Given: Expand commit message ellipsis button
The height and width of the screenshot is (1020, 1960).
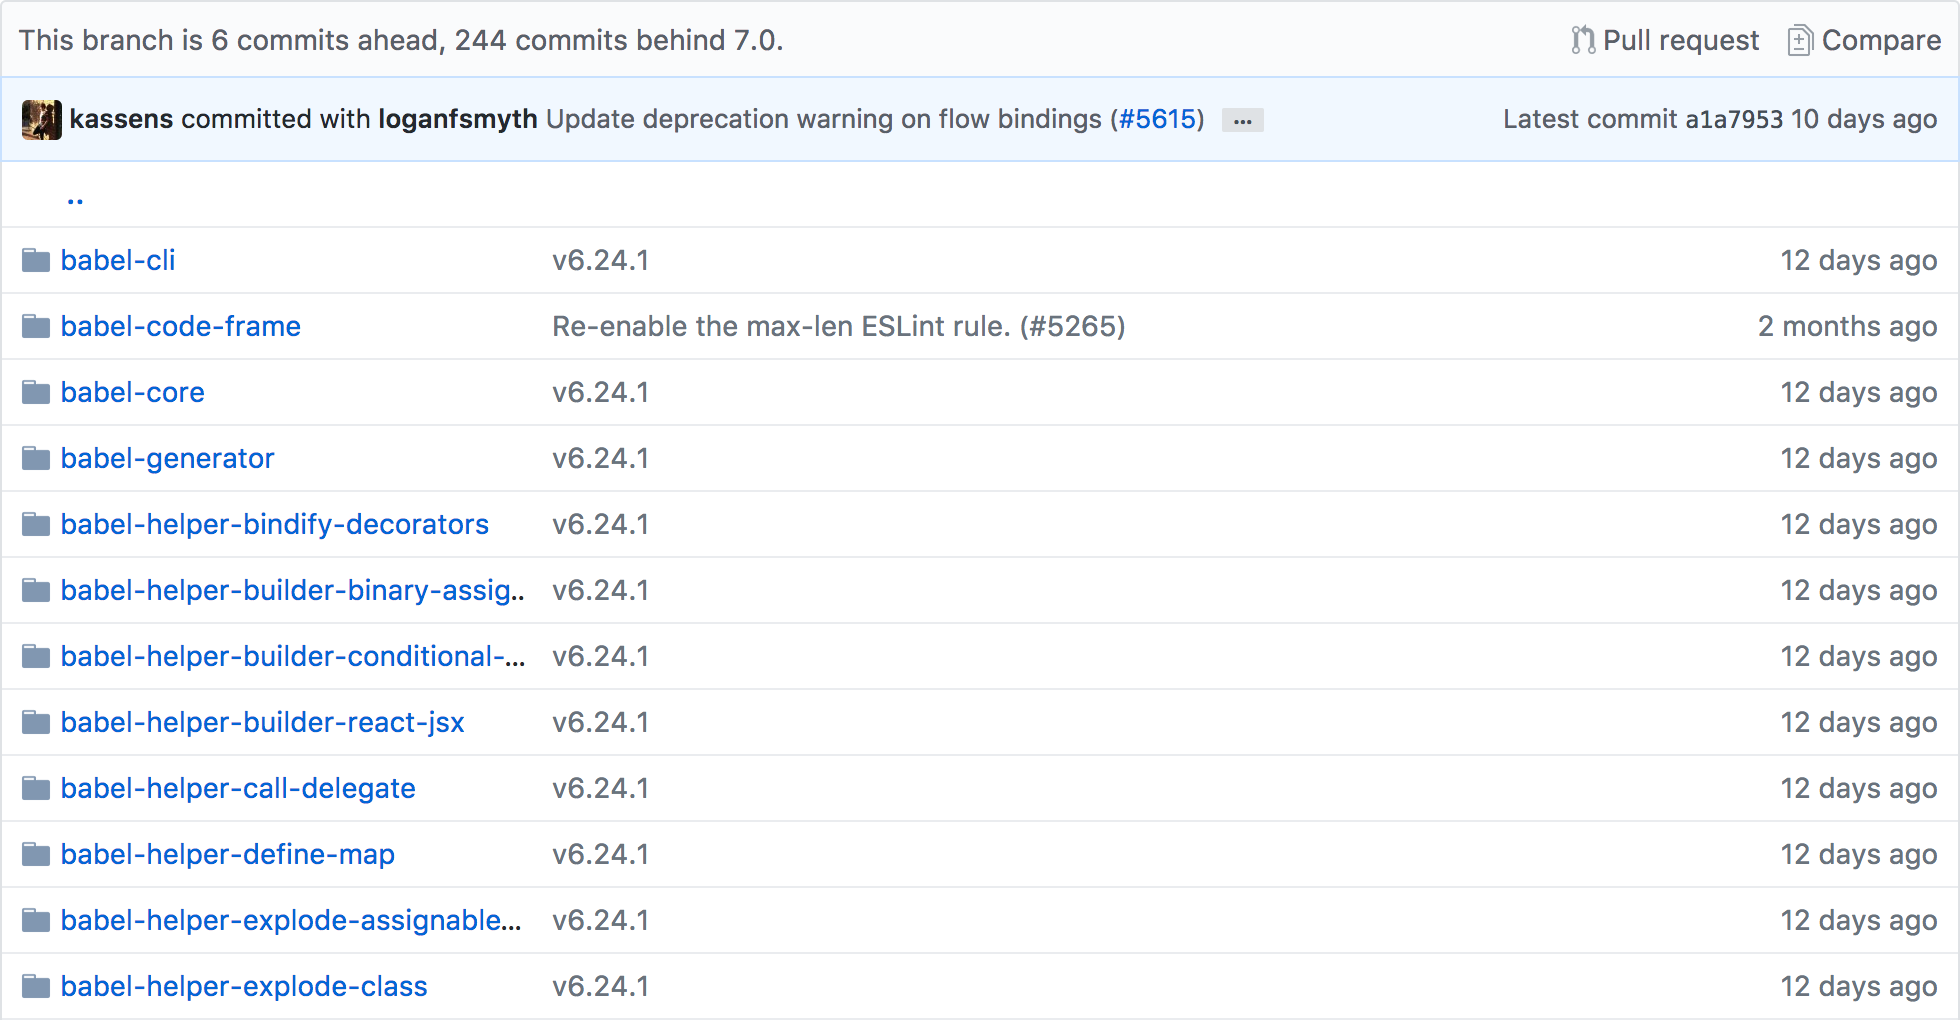Looking at the screenshot, I should coord(1242,120).
